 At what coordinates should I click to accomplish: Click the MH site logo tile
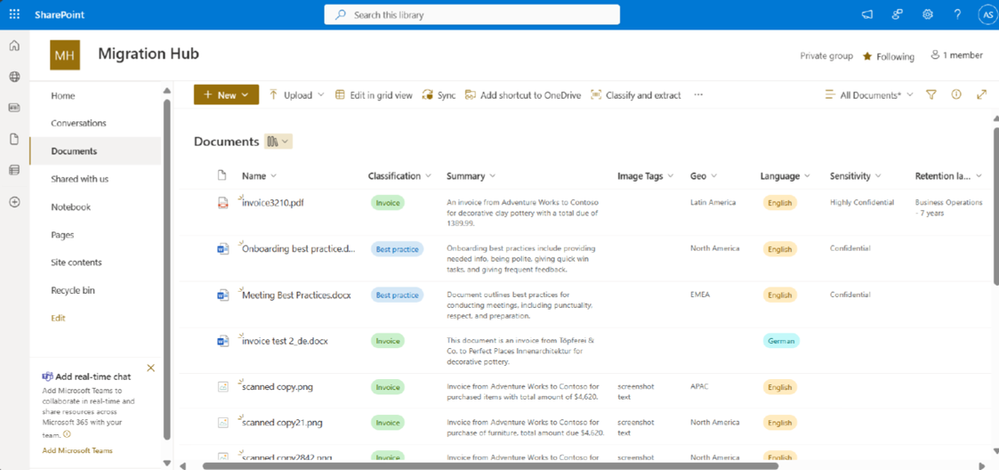[65, 55]
